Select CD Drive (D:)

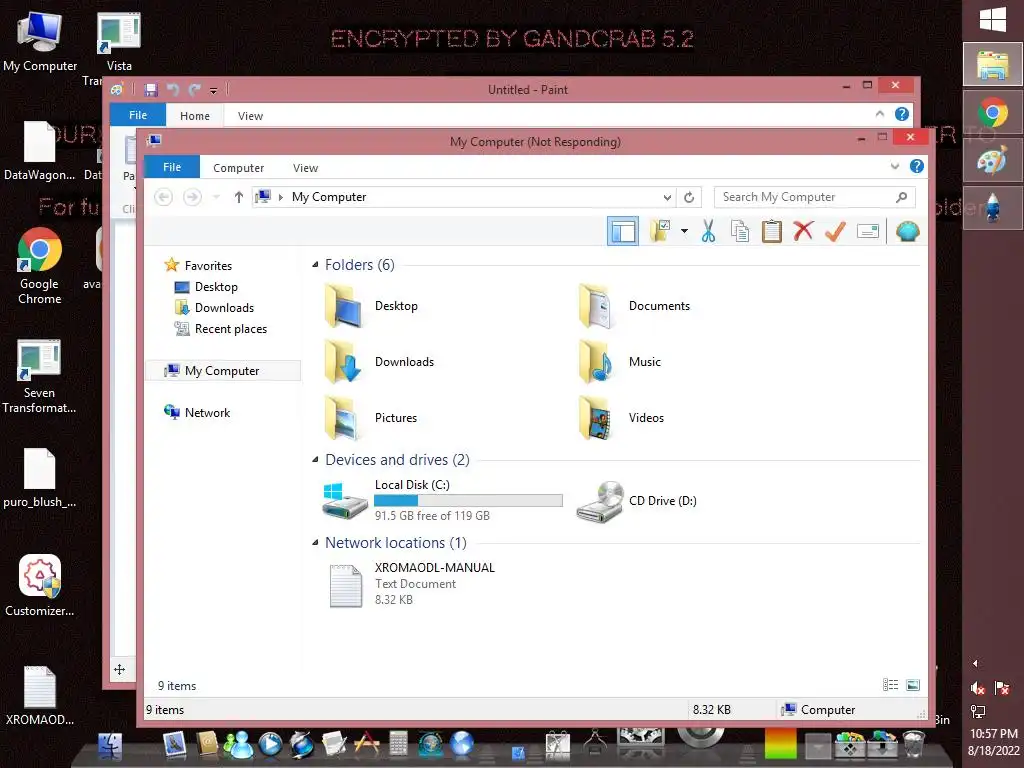coord(637,501)
